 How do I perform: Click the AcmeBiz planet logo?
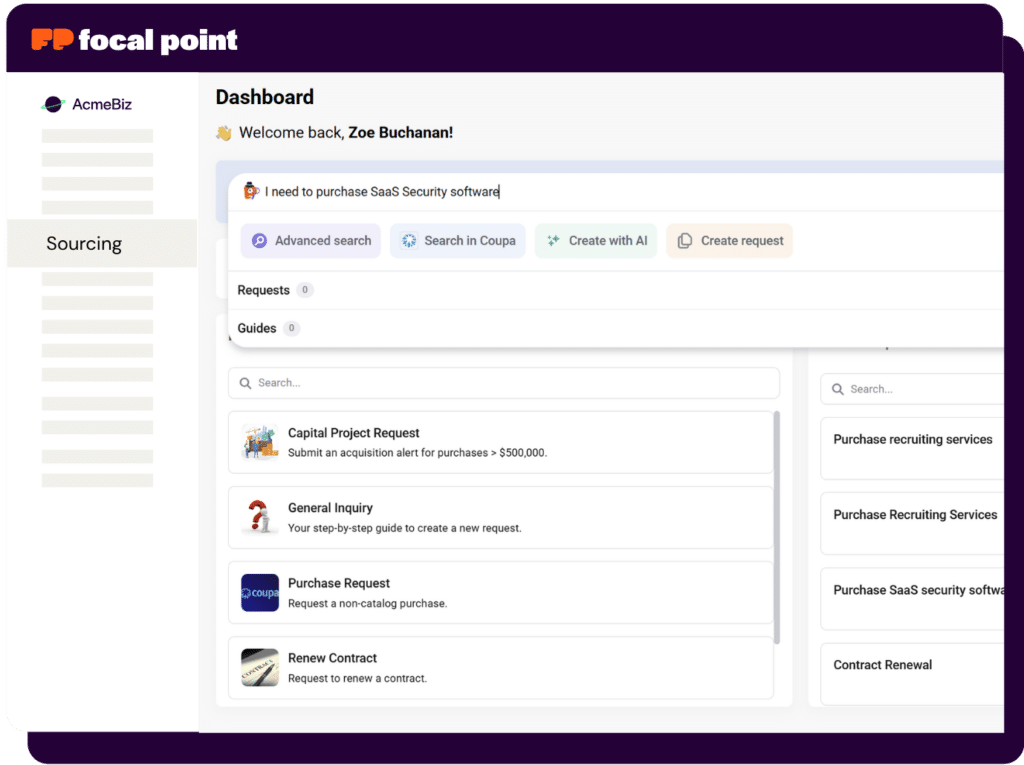click(53, 103)
